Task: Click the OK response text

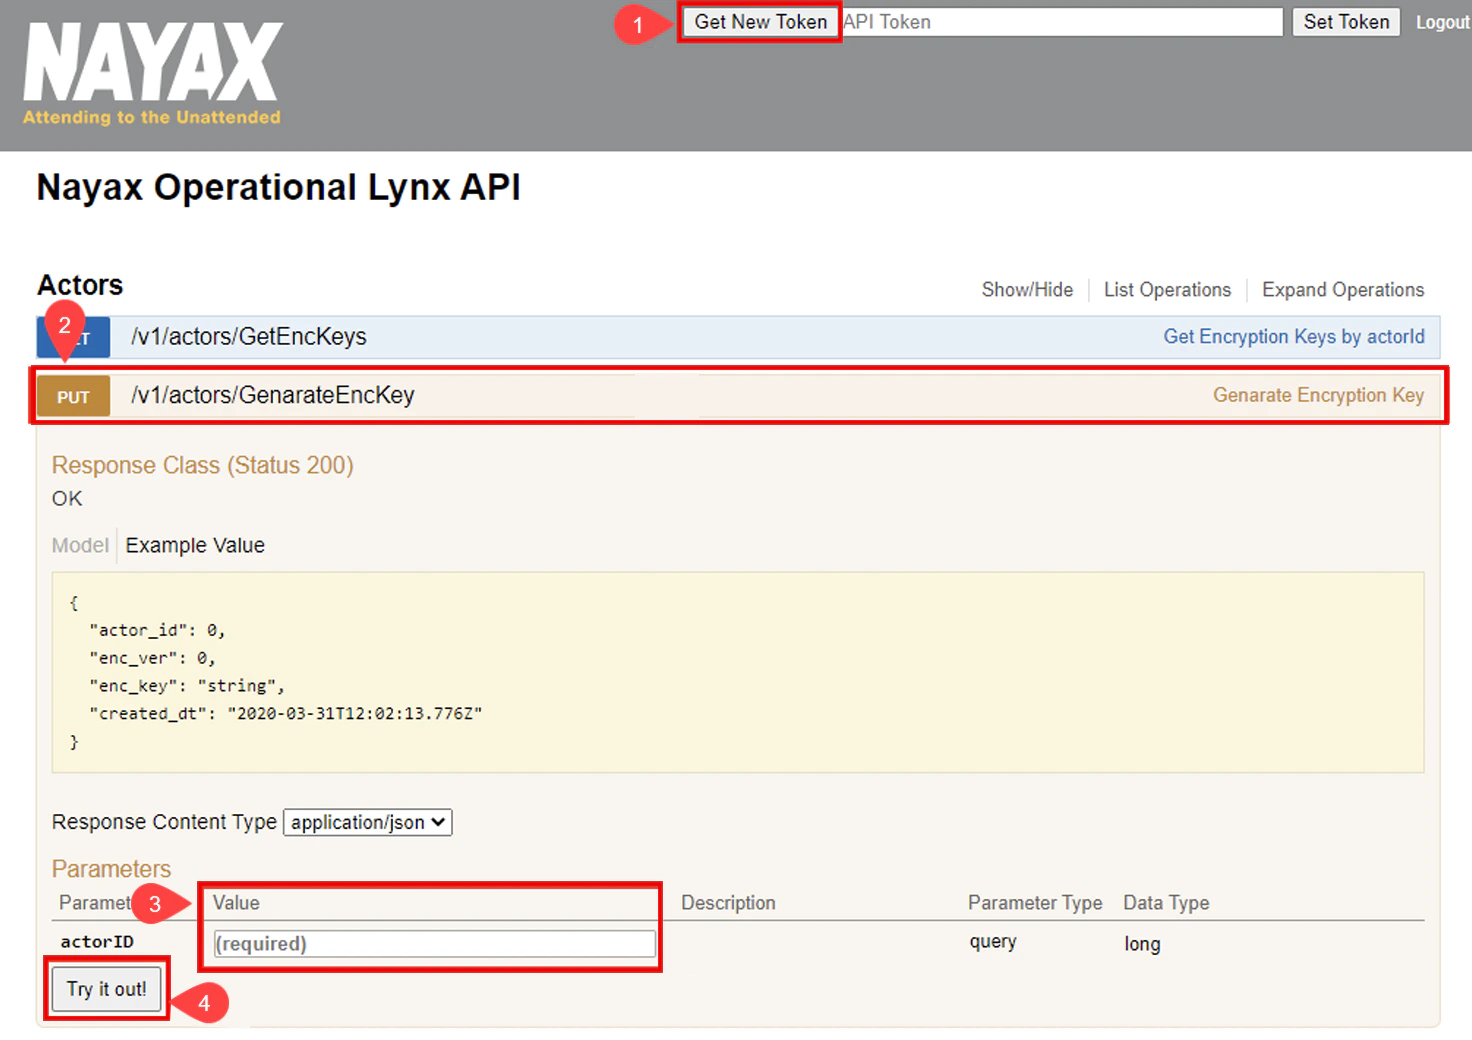Action: pyautogui.click(x=67, y=498)
